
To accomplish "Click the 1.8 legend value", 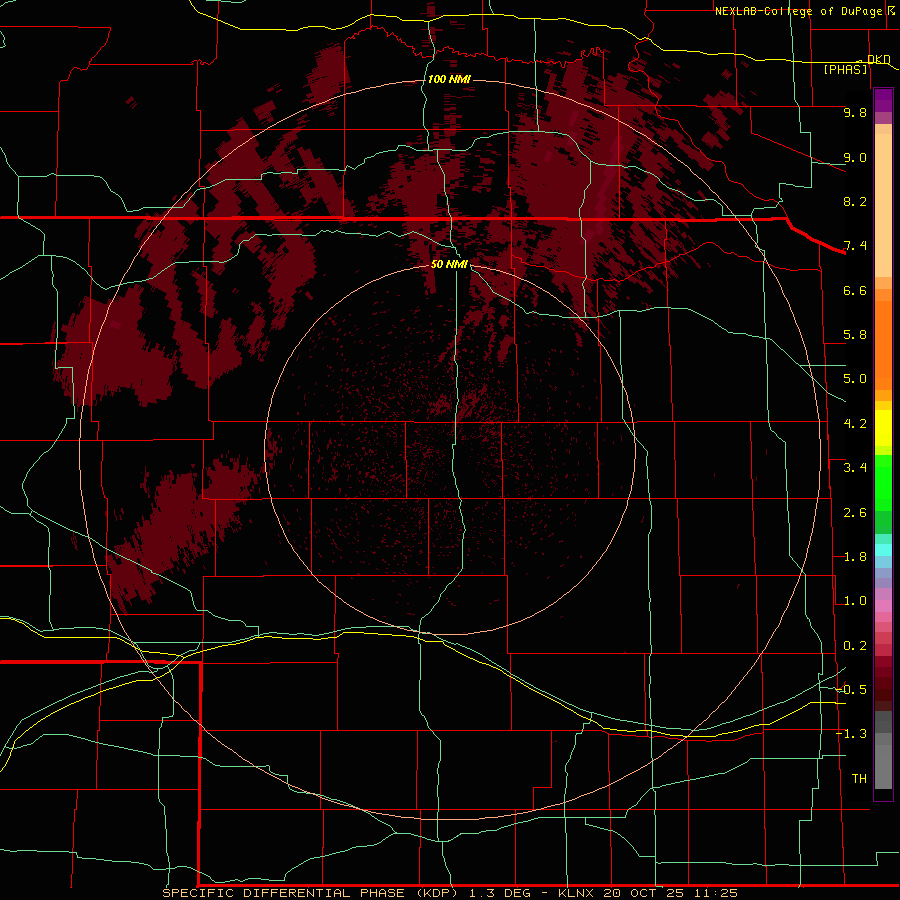I will click(x=855, y=557).
